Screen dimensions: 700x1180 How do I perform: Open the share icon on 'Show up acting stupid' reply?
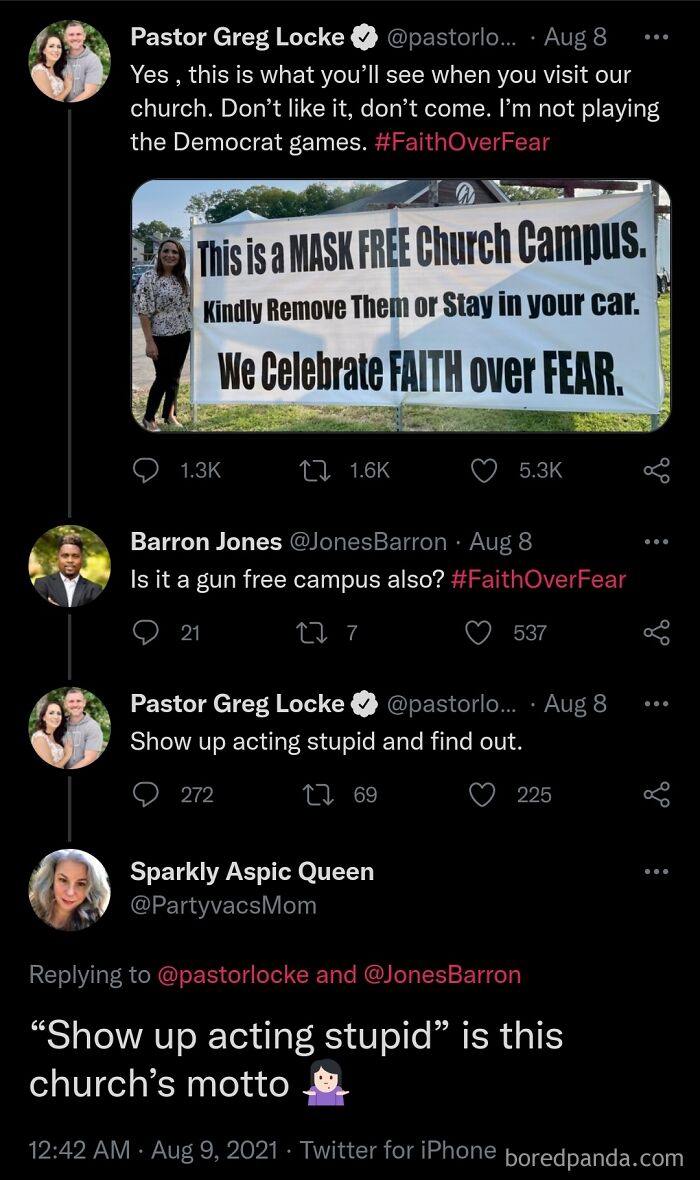656,795
